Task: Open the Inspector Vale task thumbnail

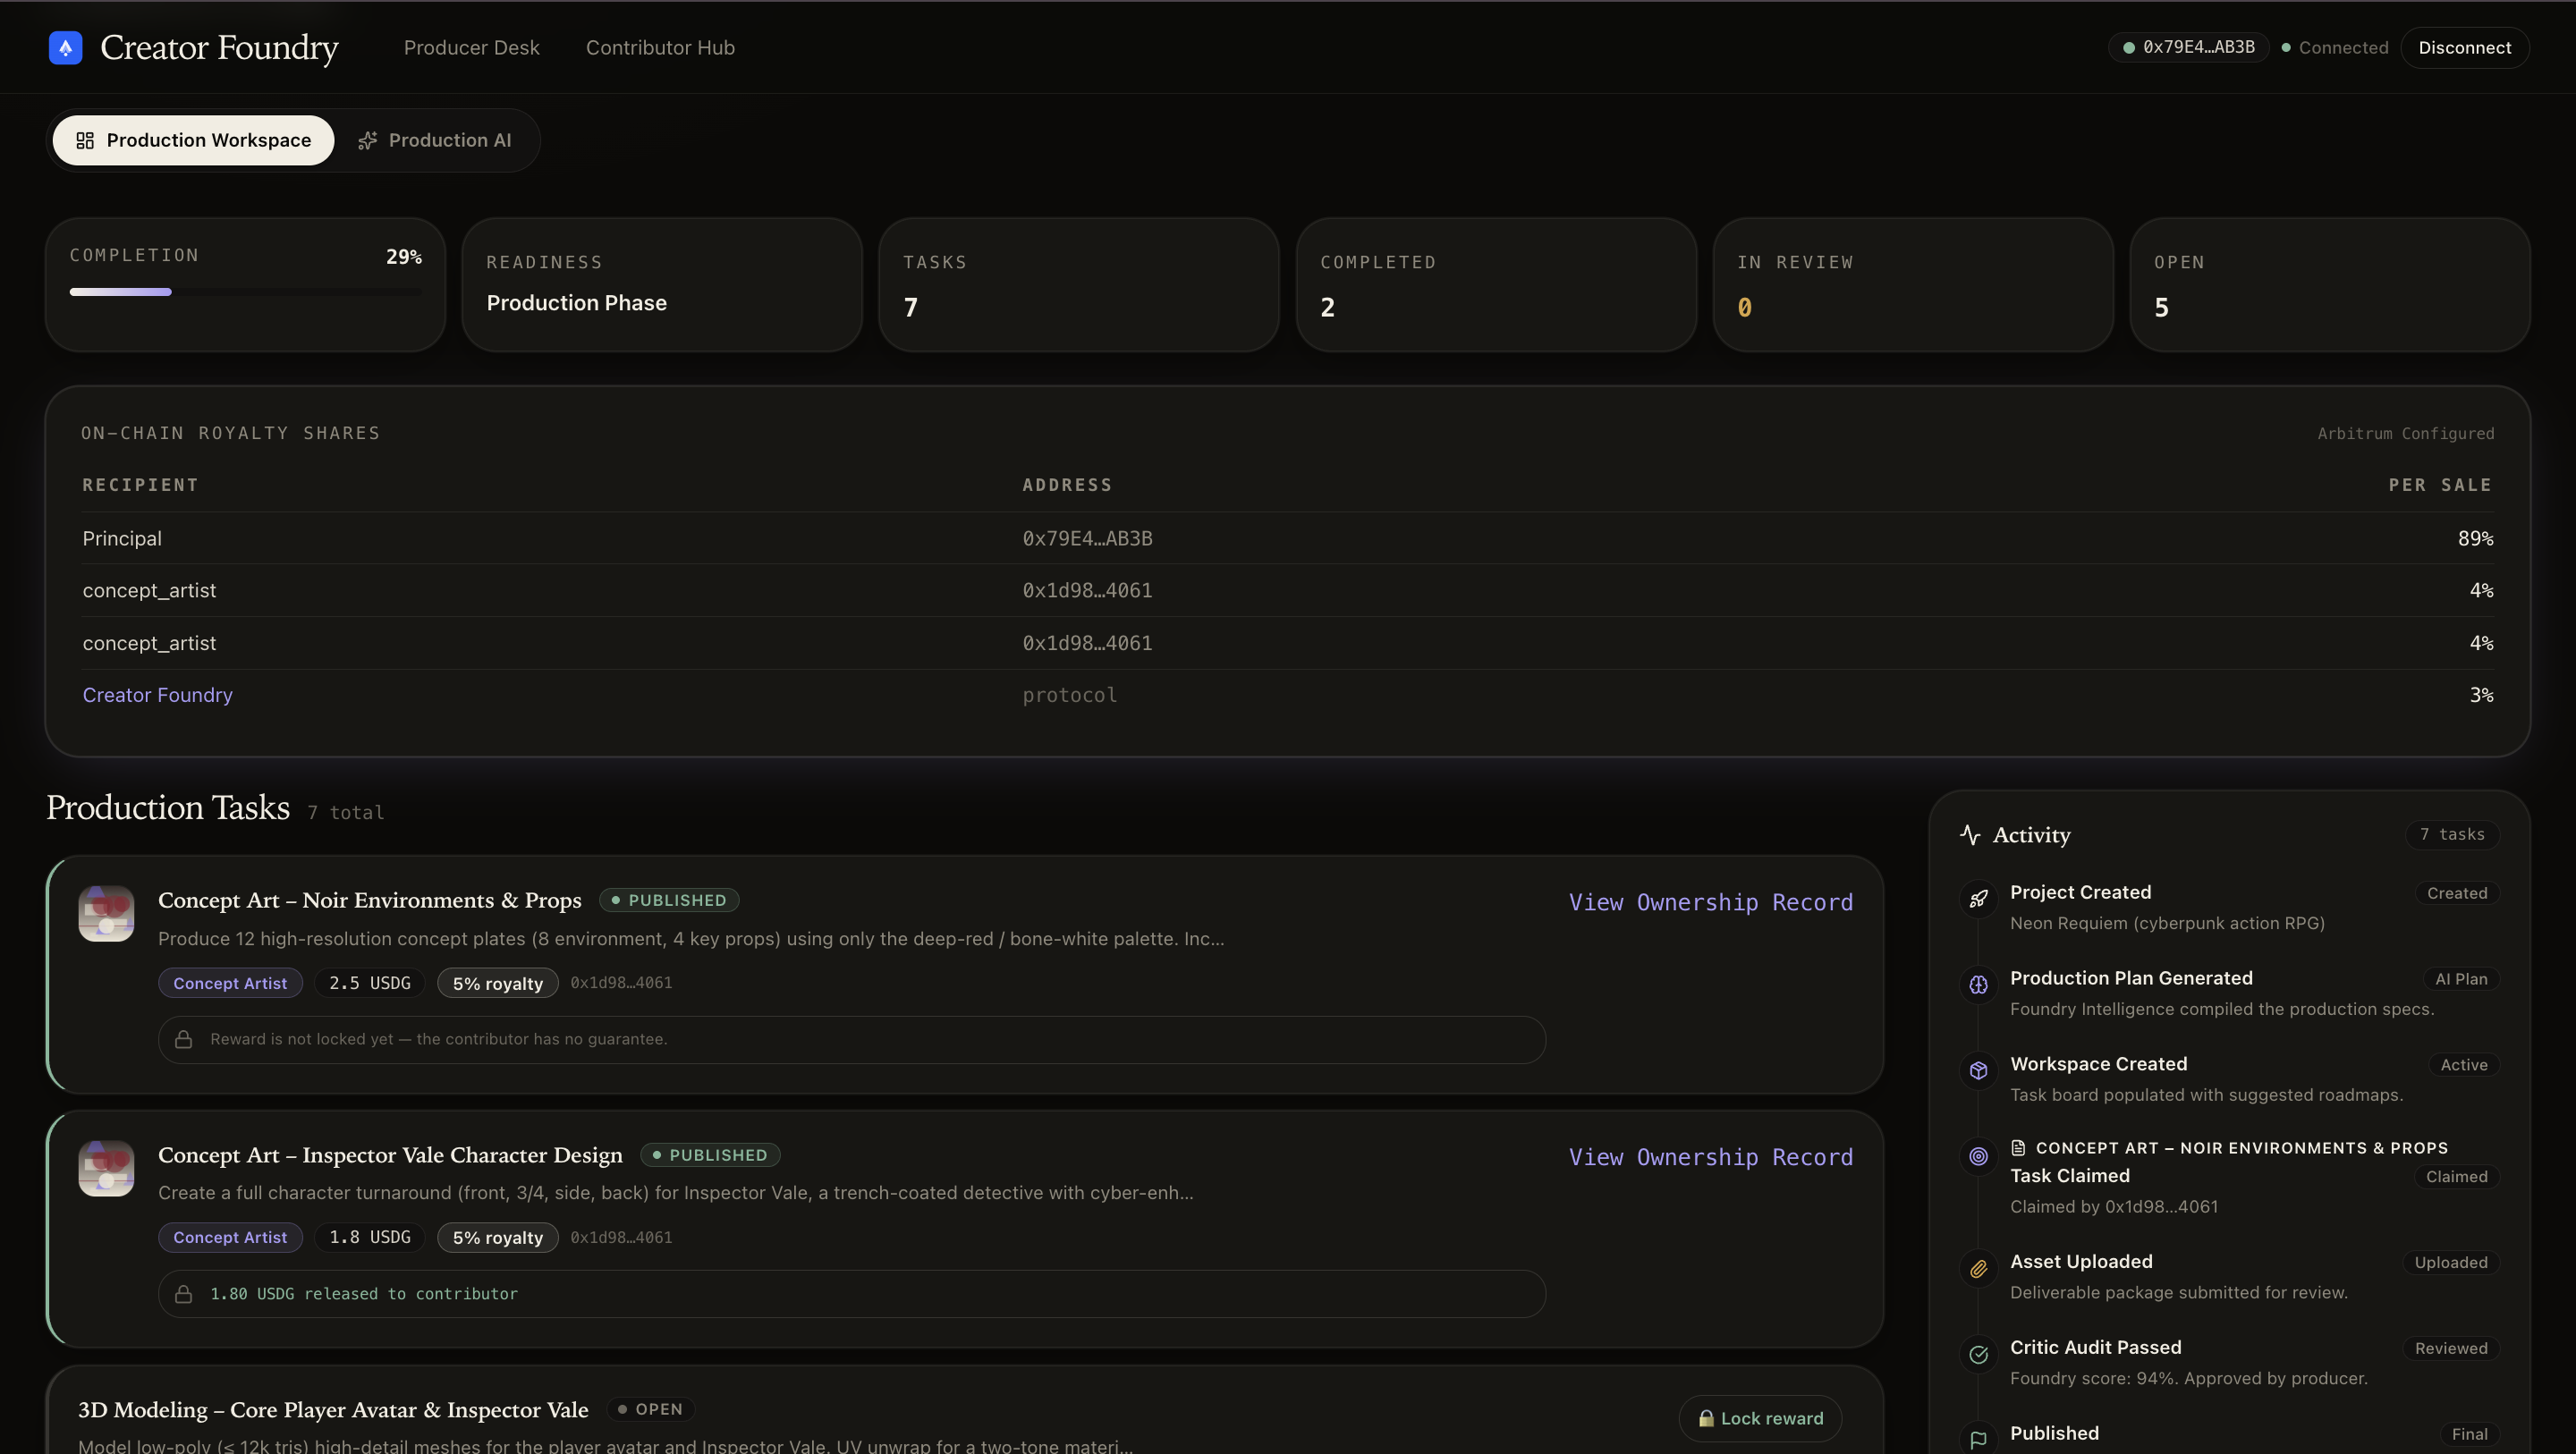Action: click(106, 1168)
